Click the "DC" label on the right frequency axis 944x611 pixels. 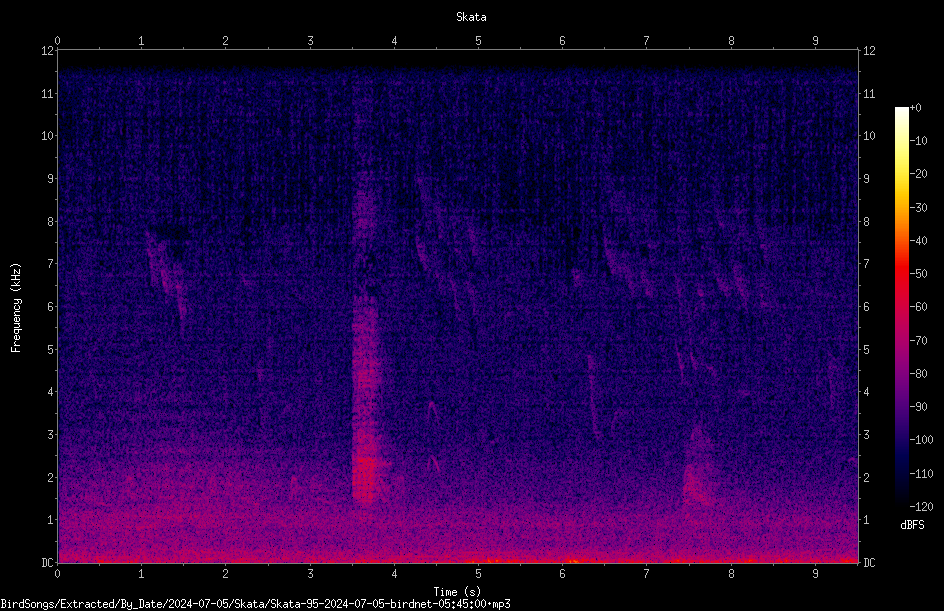[x=869, y=563]
